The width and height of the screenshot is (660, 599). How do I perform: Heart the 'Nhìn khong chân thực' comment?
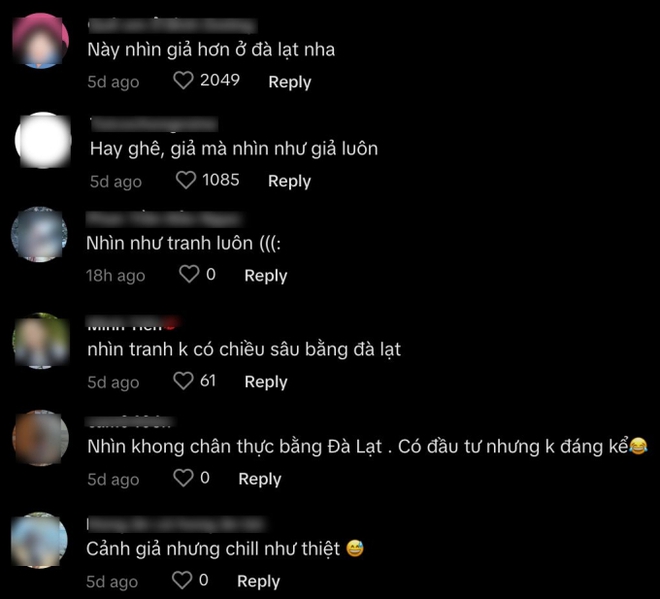184,478
